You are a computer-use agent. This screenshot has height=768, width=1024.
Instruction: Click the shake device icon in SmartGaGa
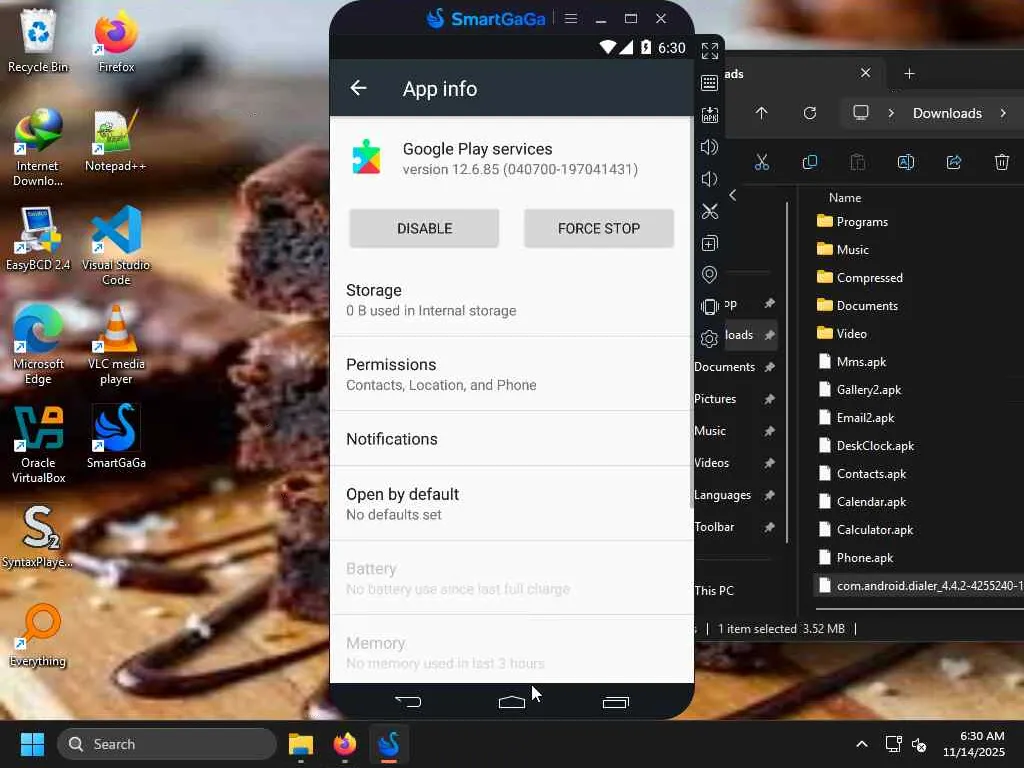click(x=710, y=306)
